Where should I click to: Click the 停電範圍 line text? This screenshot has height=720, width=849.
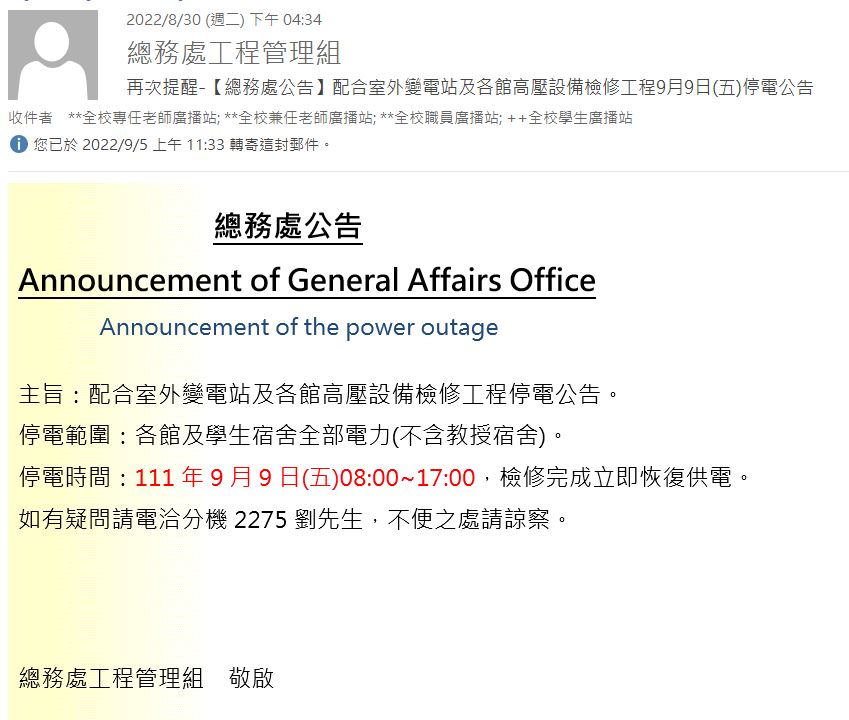291,435
